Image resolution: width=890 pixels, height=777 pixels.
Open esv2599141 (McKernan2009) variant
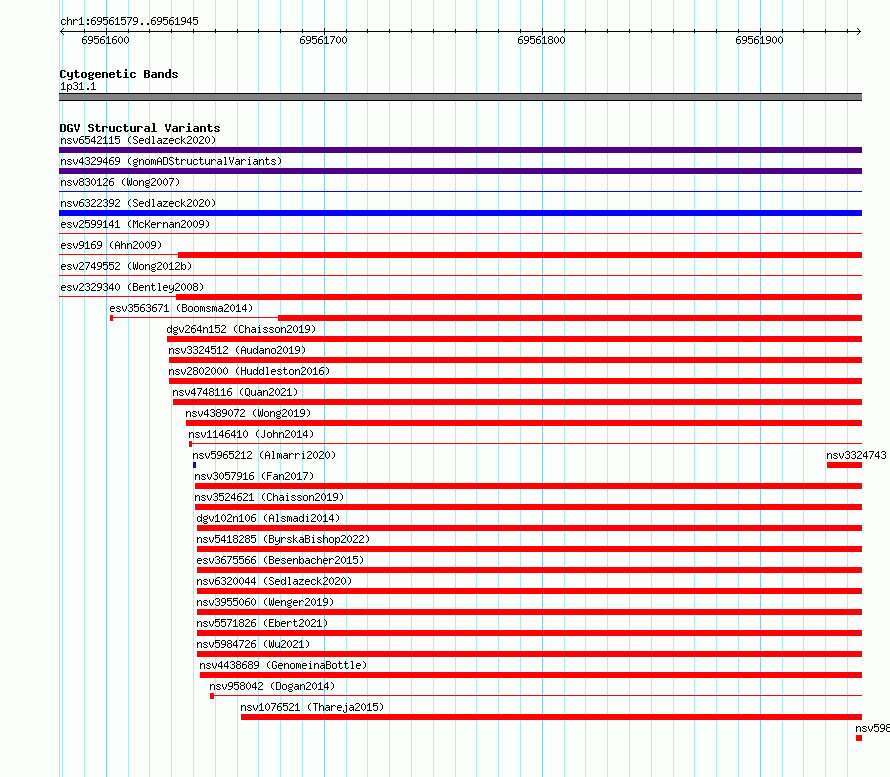coord(135,224)
